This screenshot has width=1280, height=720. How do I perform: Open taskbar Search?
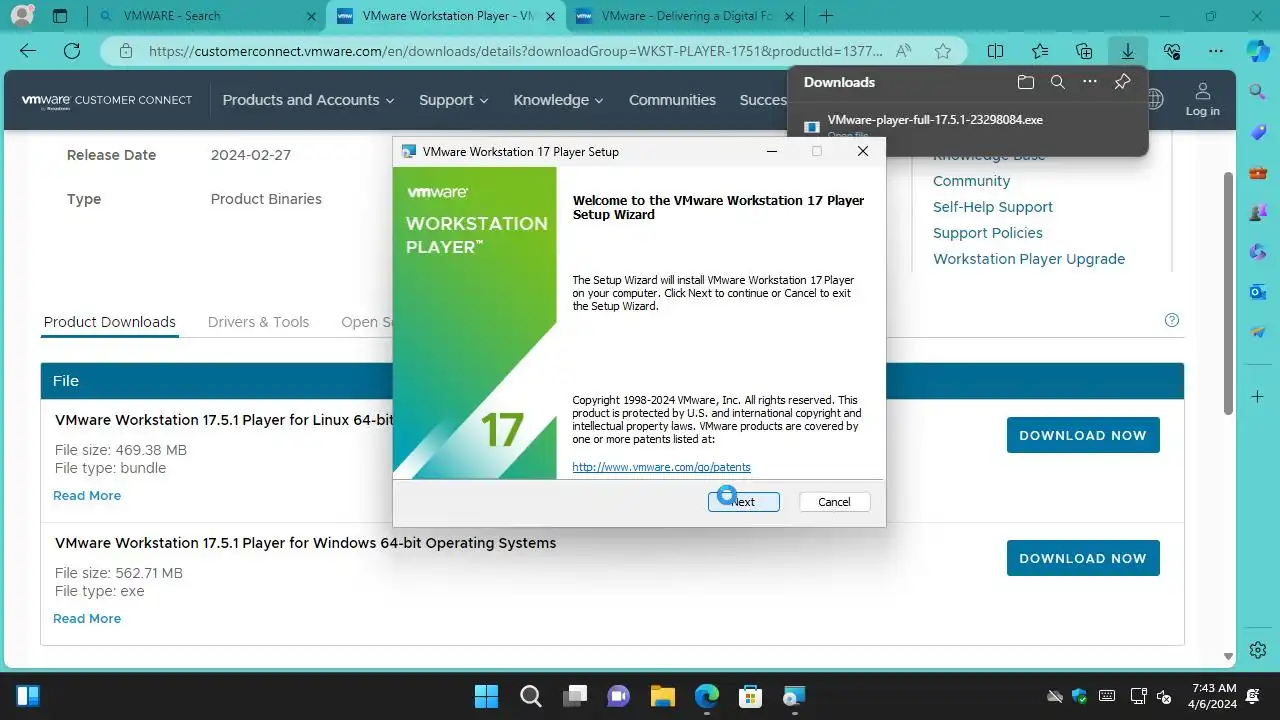pos(531,696)
